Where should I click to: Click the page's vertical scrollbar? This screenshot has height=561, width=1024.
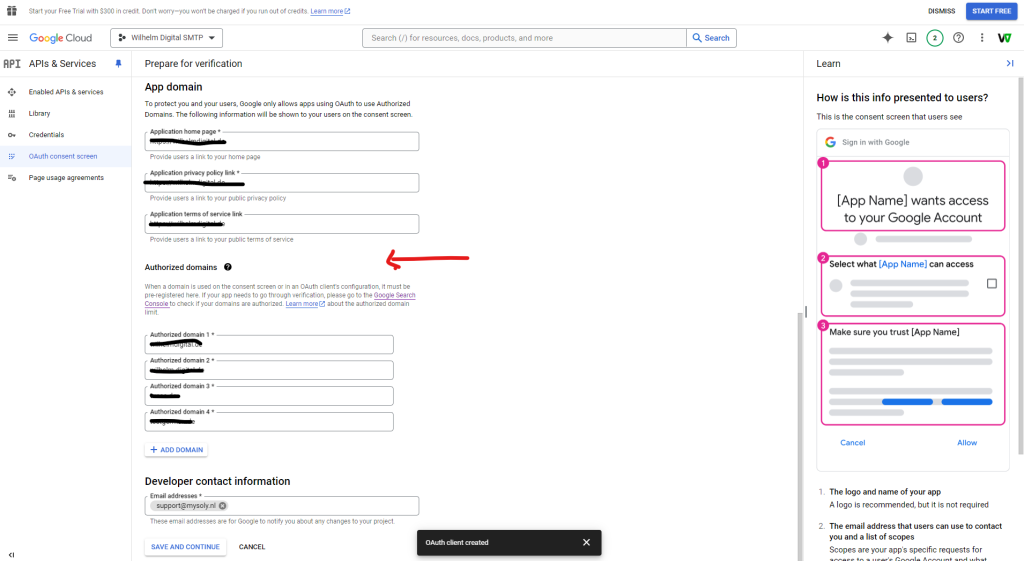tap(800, 436)
